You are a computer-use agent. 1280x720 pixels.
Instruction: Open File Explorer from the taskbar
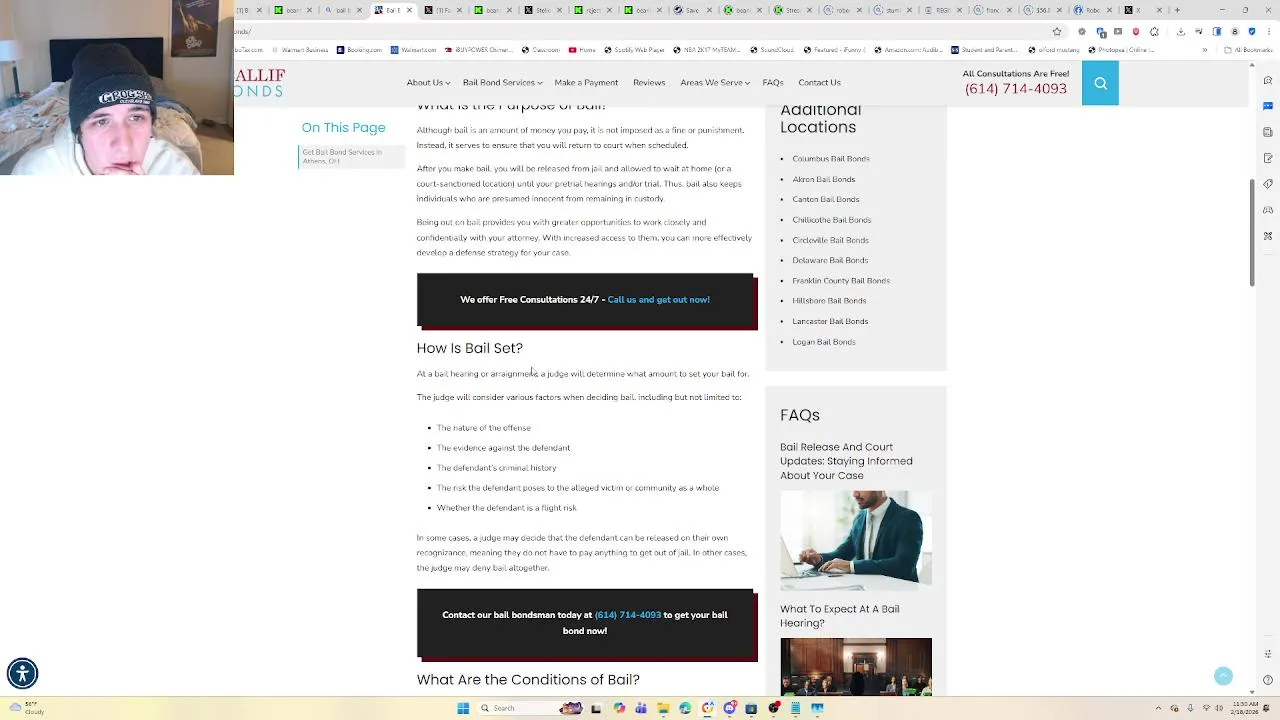(663, 708)
